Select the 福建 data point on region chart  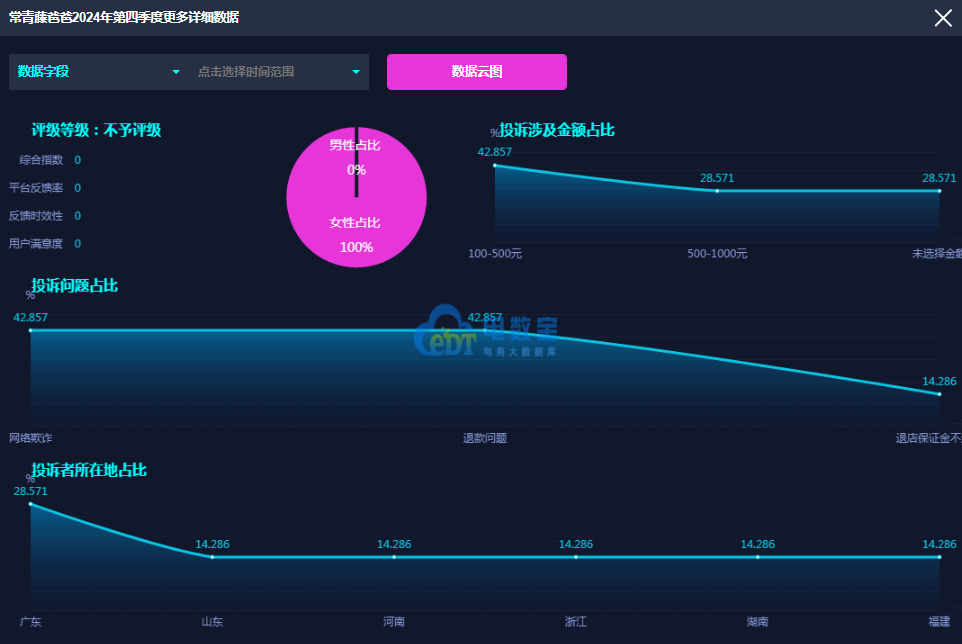point(939,557)
